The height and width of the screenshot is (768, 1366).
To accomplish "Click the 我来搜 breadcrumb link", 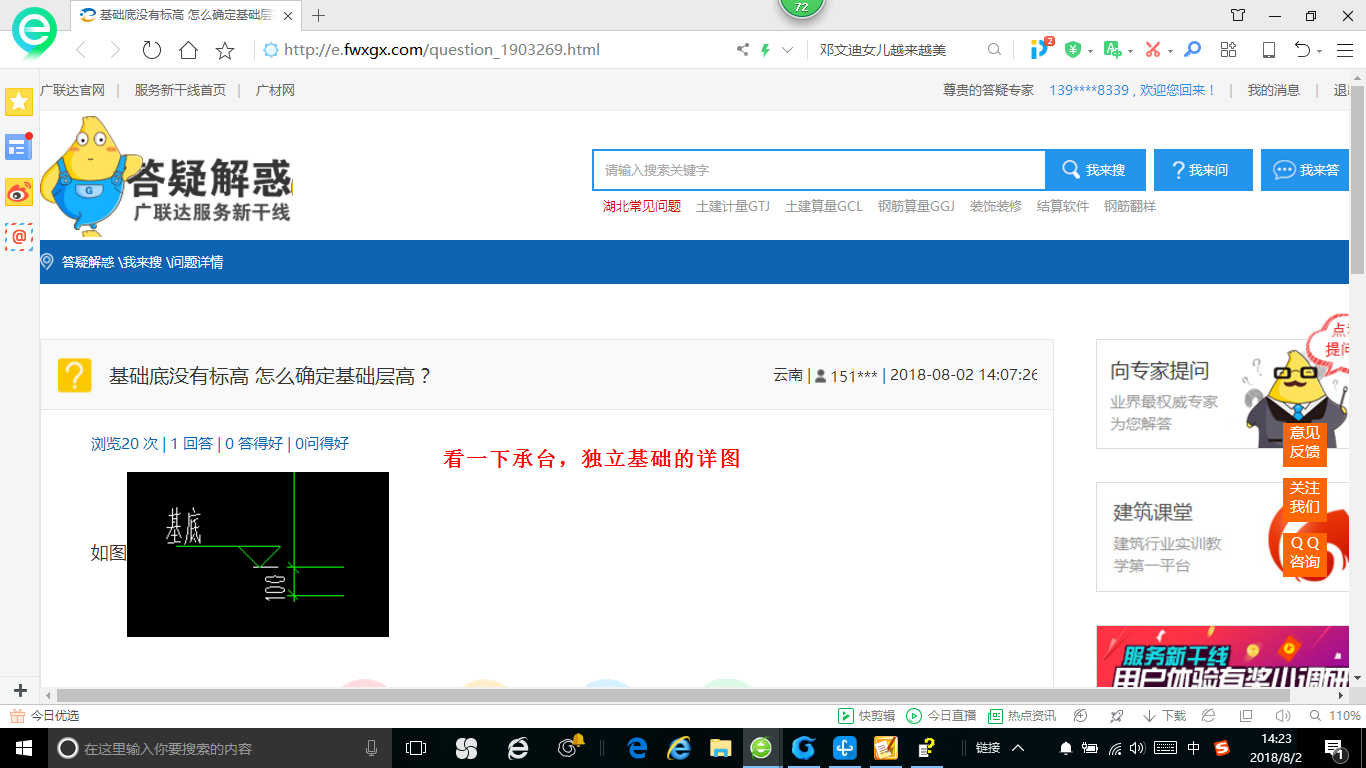I will point(142,262).
